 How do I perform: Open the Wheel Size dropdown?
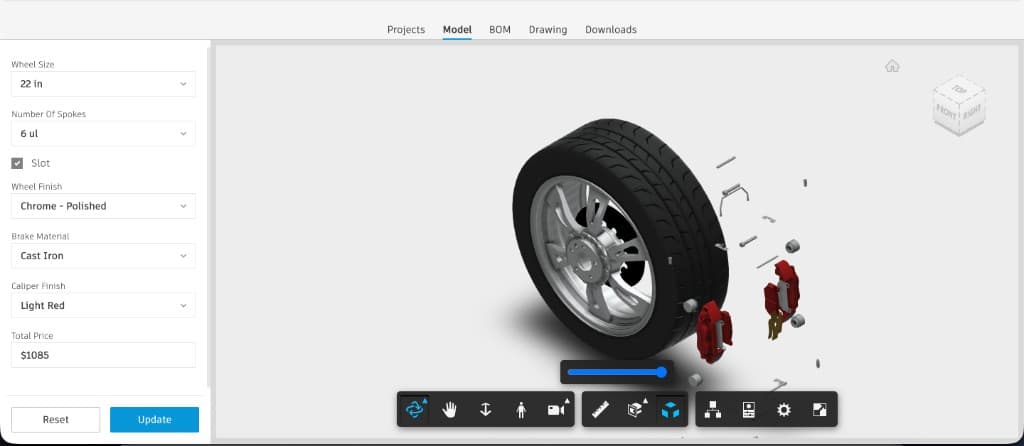point(103,84)
